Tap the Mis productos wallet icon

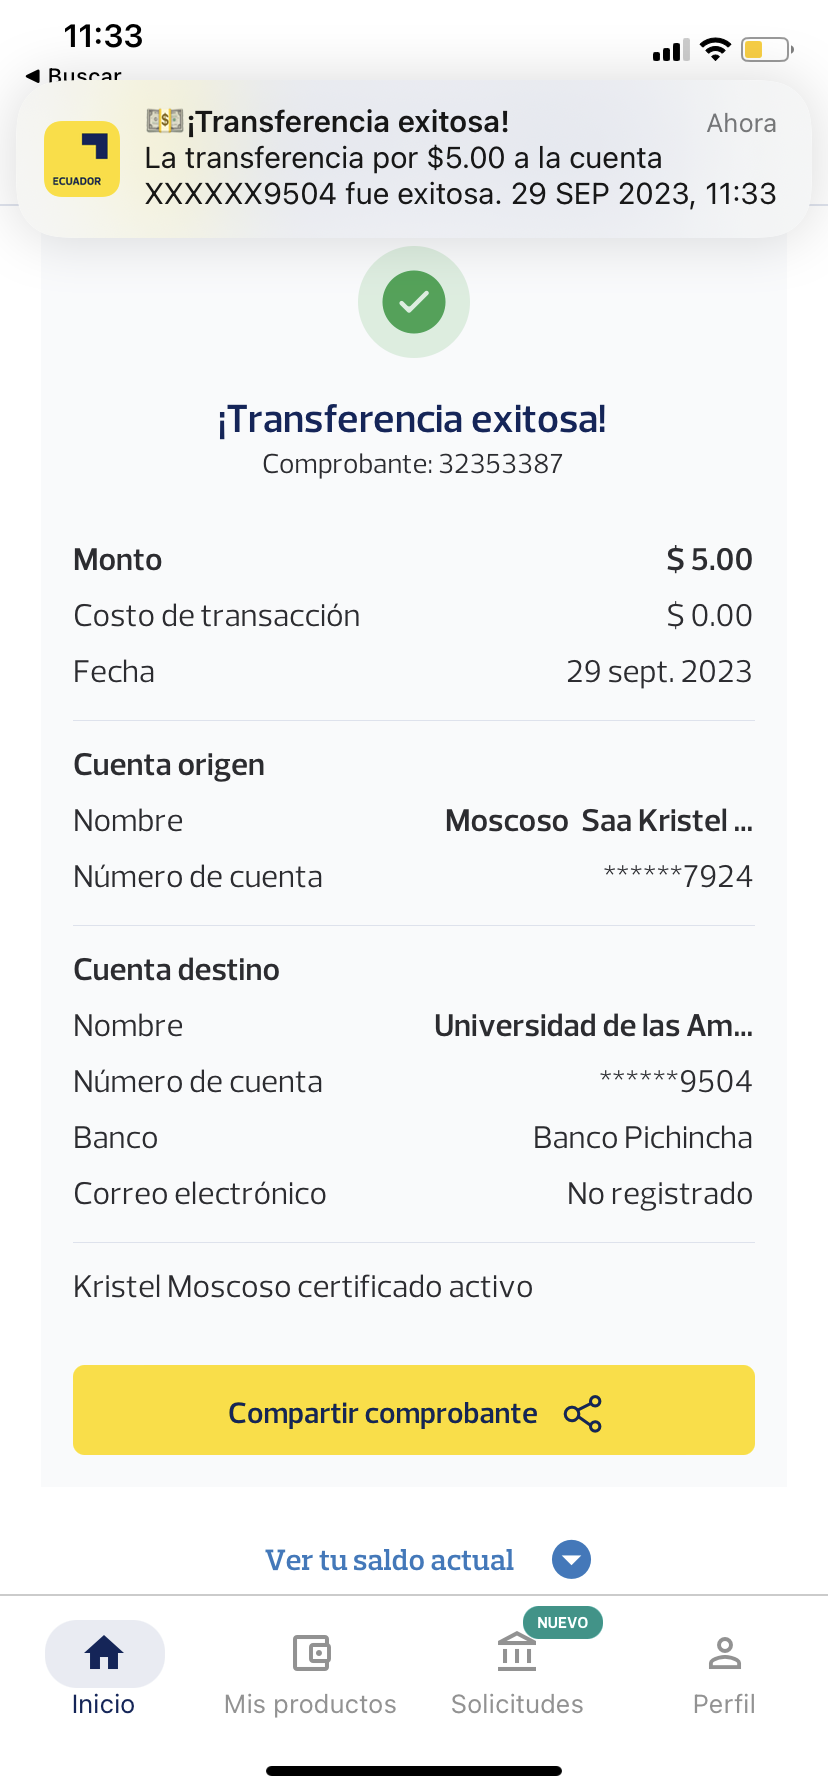[311, 1653]
